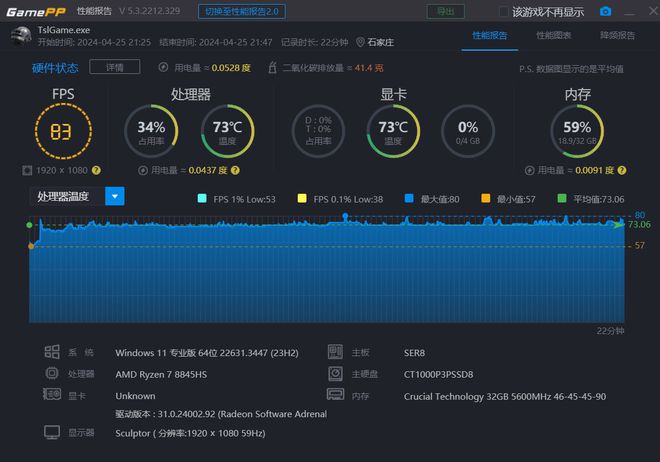
Task: Click the CO2 emission bottle icon
Action: pos(272,67)
